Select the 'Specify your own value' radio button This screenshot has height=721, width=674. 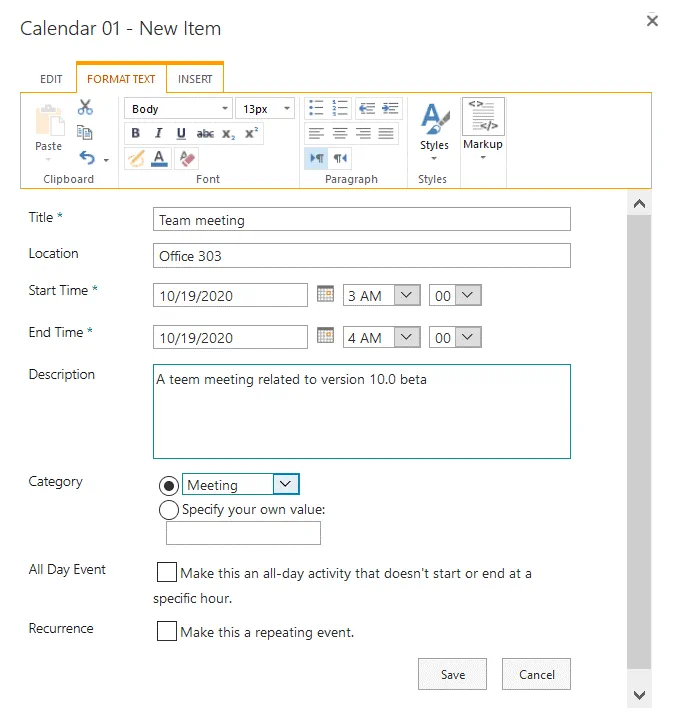click(169, 510)
